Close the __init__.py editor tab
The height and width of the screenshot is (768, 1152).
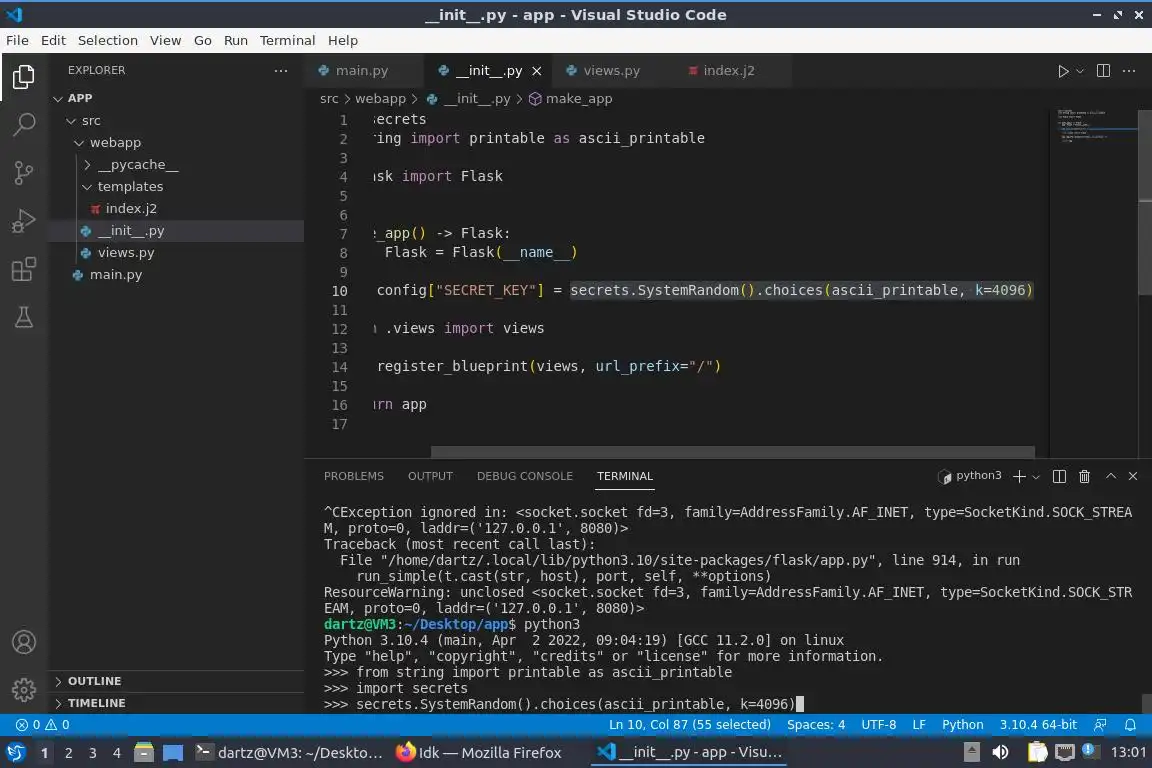point(536,71)
